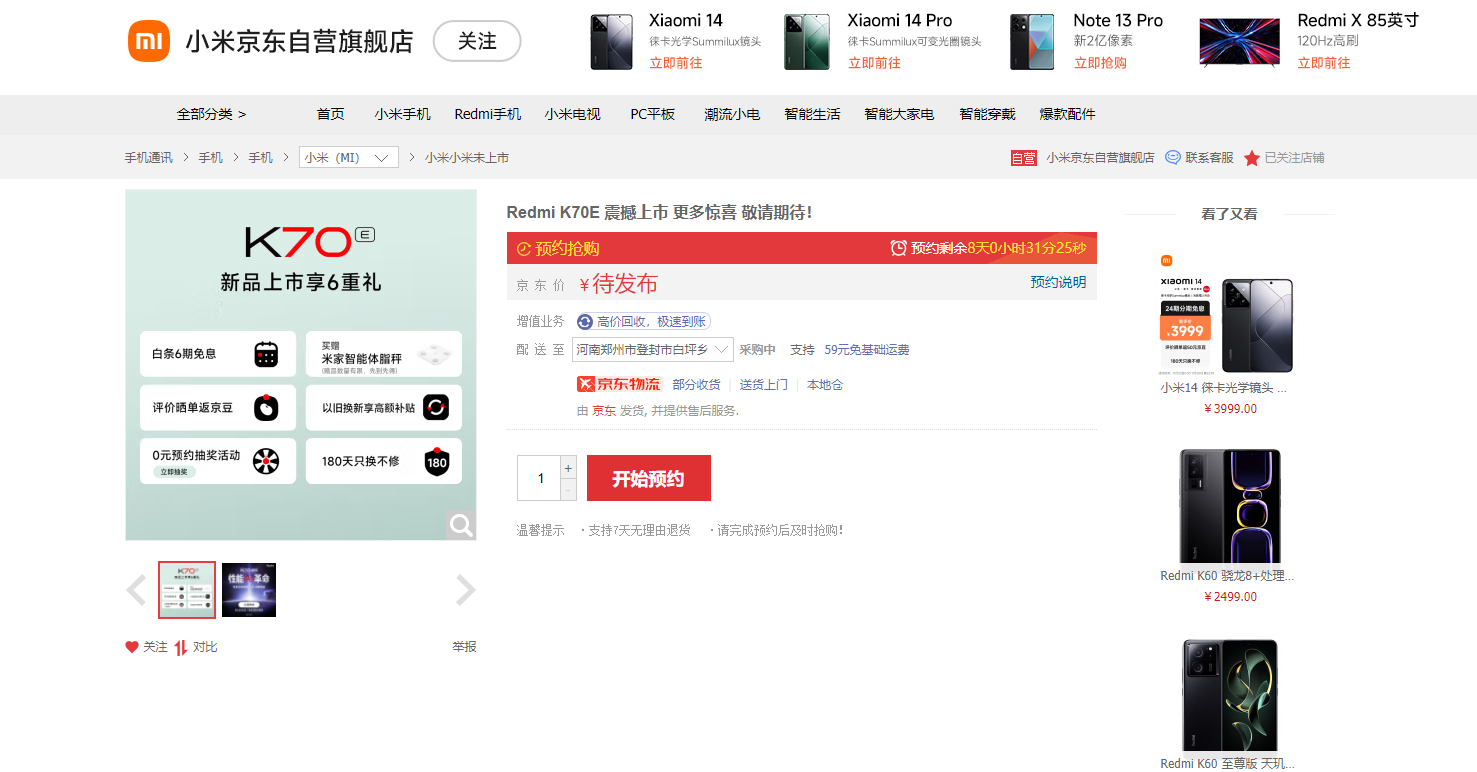Click 联系客服 chat icon
1477x772 pixels.
1173,158
